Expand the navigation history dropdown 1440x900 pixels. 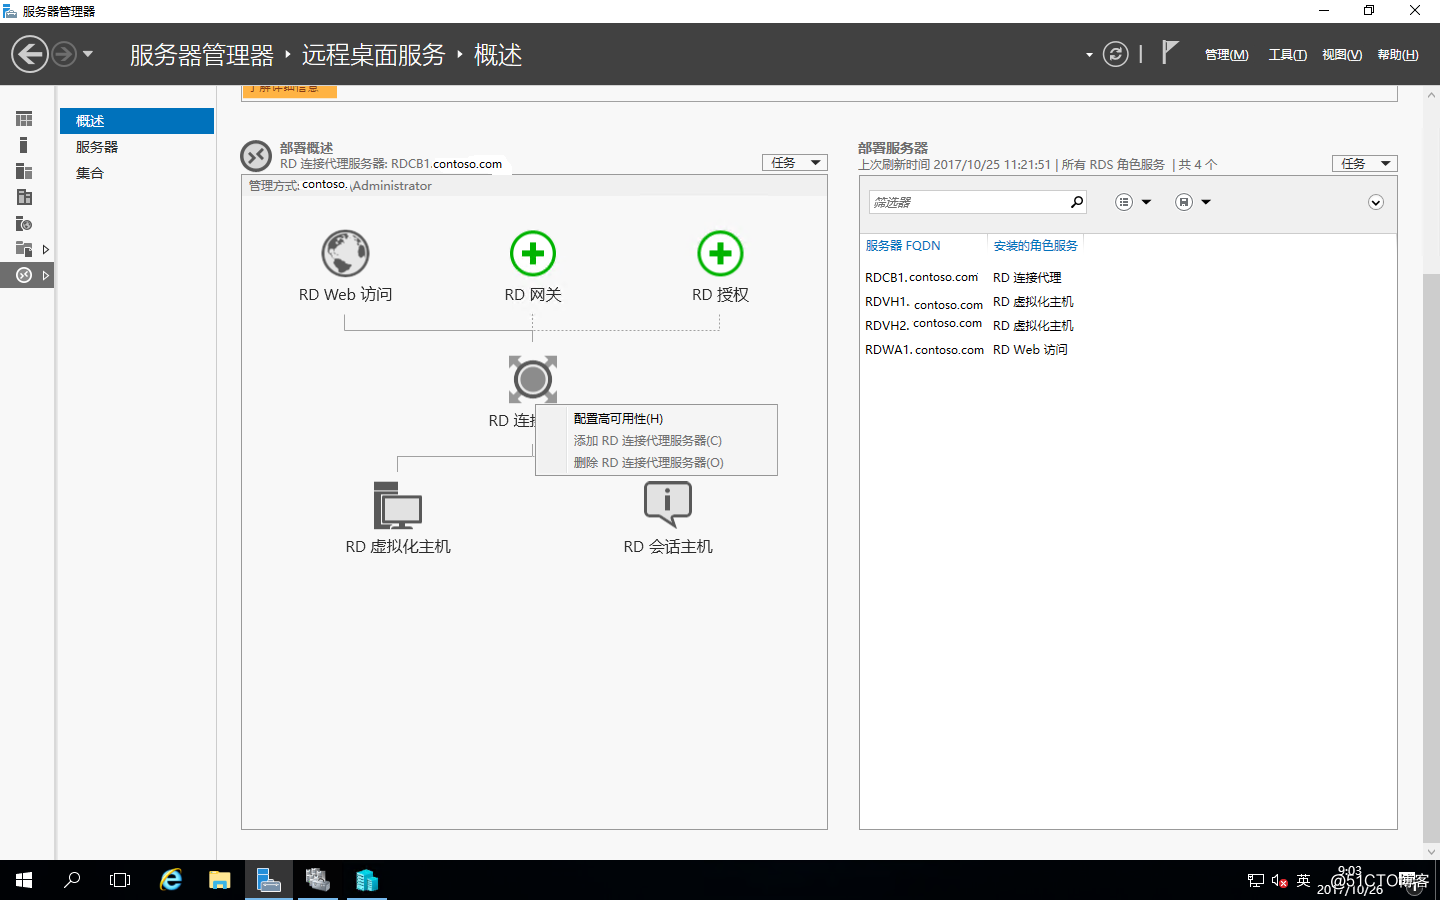[88, 54]
